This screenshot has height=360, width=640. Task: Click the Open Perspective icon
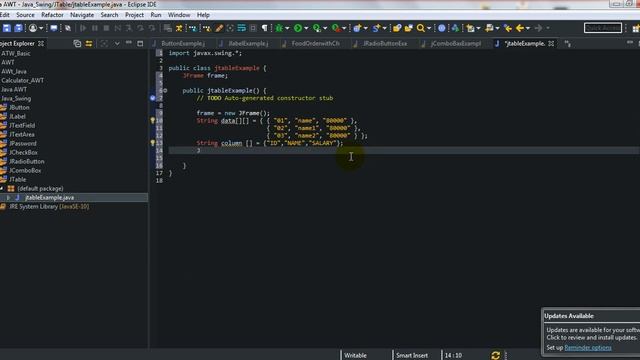click(635, 28)
